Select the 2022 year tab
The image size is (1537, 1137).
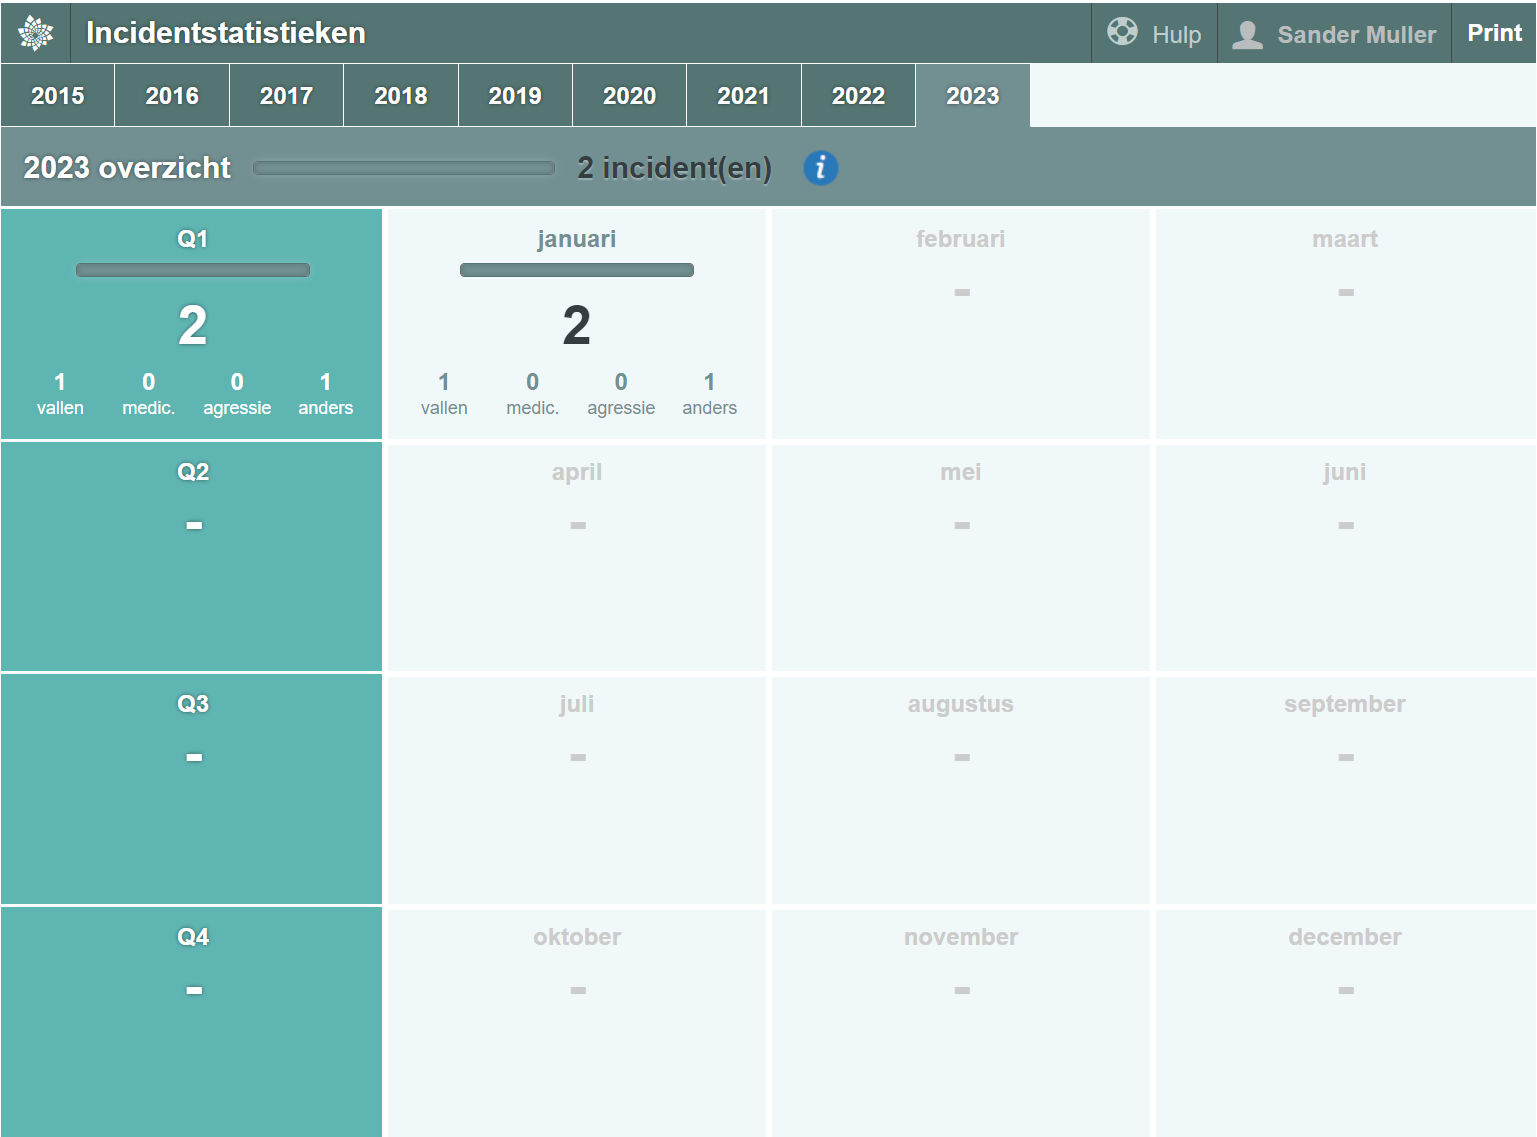(858, 96)
